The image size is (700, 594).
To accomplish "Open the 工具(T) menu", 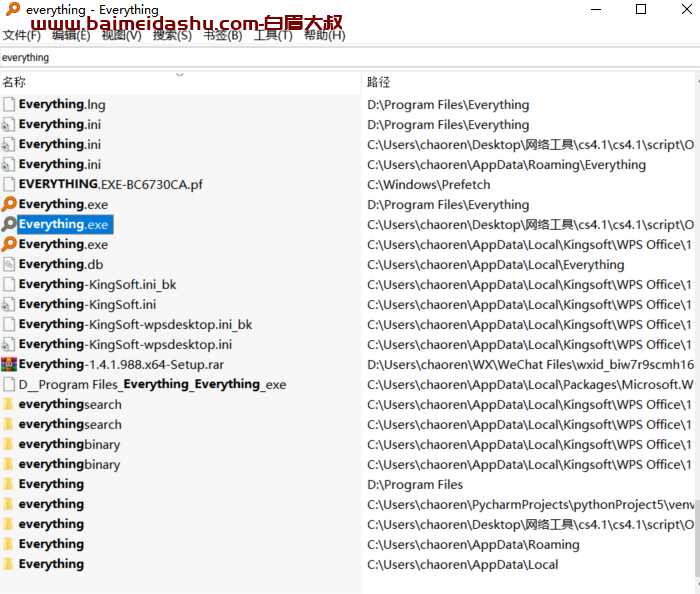I will coord(273,35).
